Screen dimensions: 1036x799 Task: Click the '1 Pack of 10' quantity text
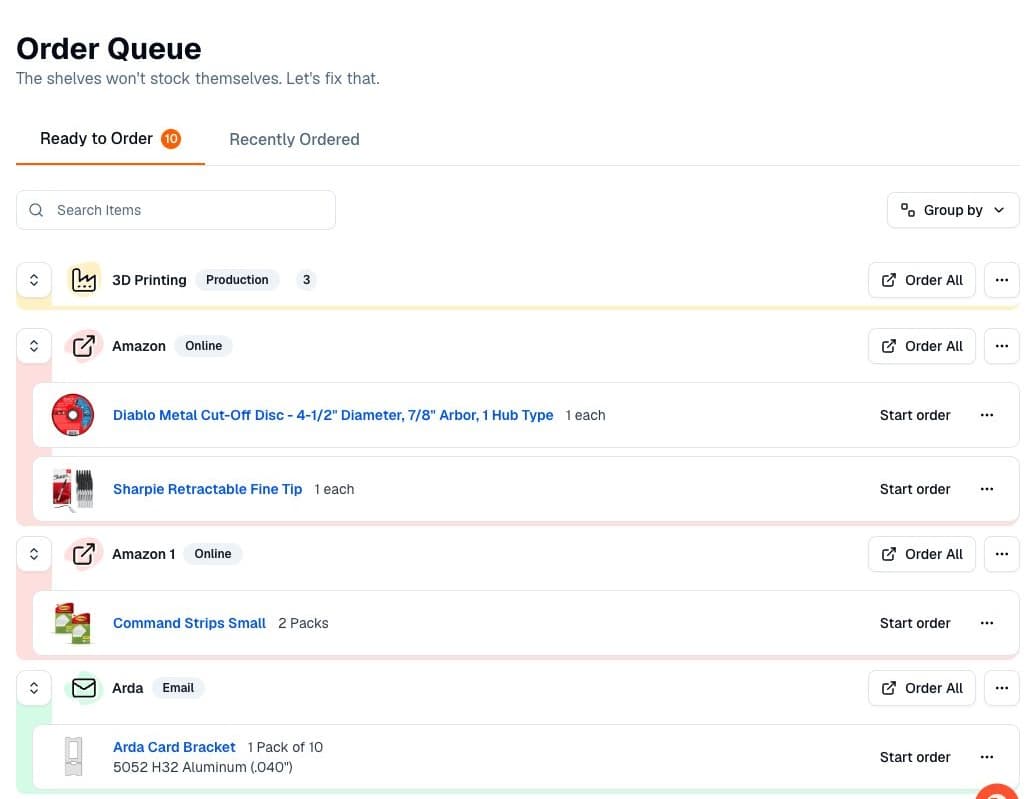pos(285,747)
